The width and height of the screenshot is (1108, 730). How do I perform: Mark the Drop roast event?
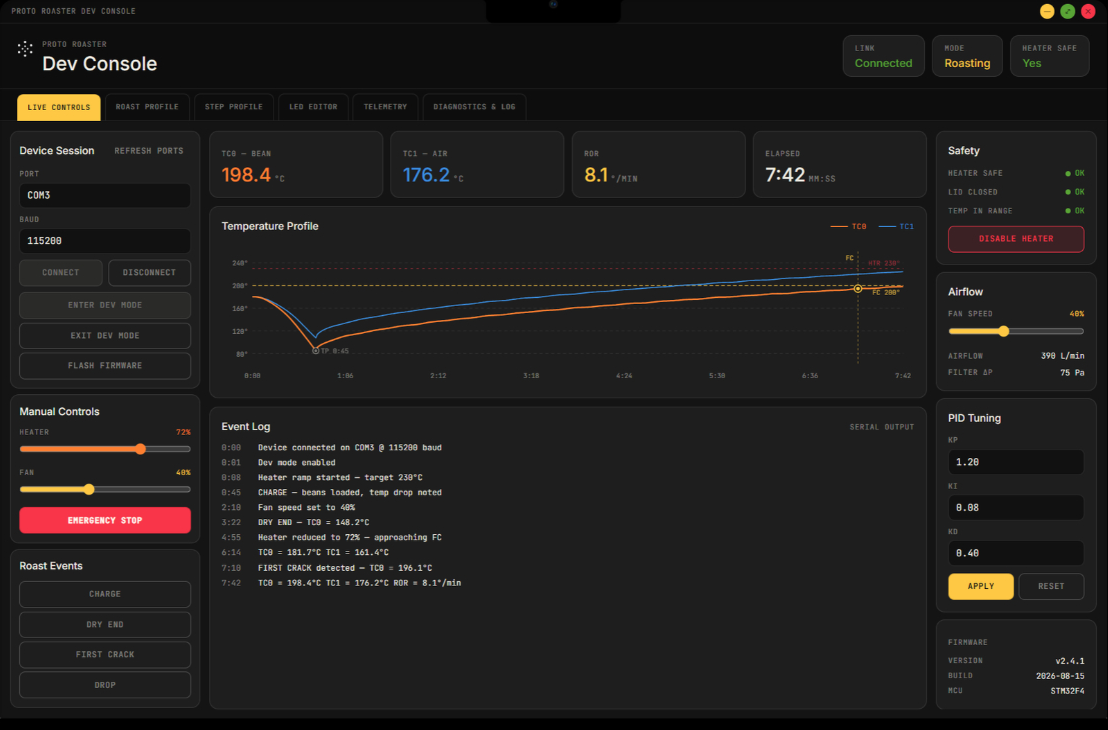[105, 685]
